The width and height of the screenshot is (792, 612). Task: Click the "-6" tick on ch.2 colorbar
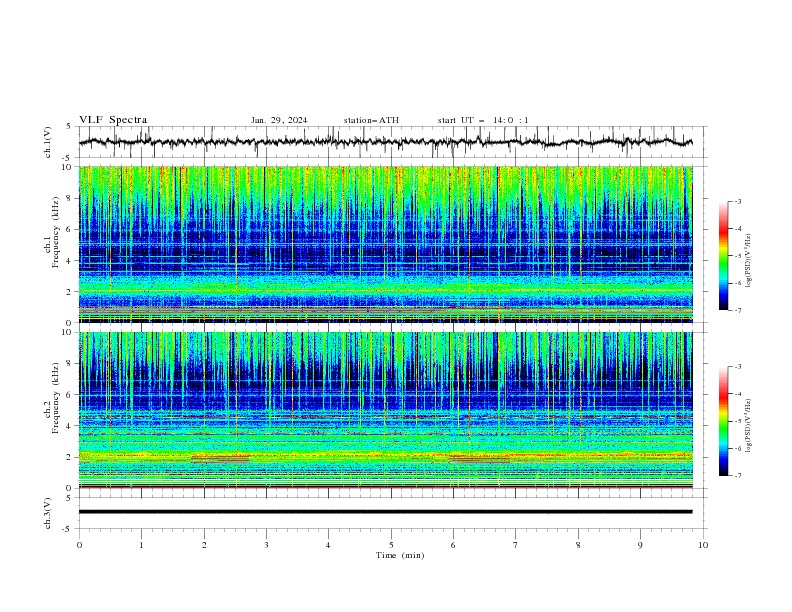pyautogui.click(x=737, y=448)
